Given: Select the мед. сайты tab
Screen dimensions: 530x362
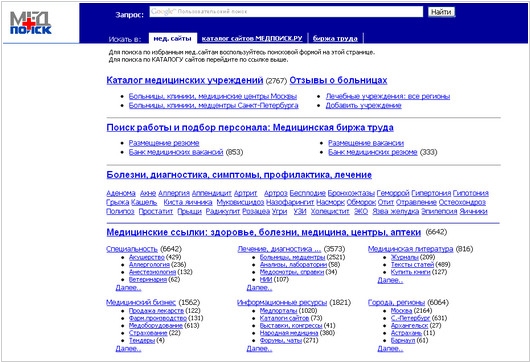Looking at the screenshot, I should 172,39.
